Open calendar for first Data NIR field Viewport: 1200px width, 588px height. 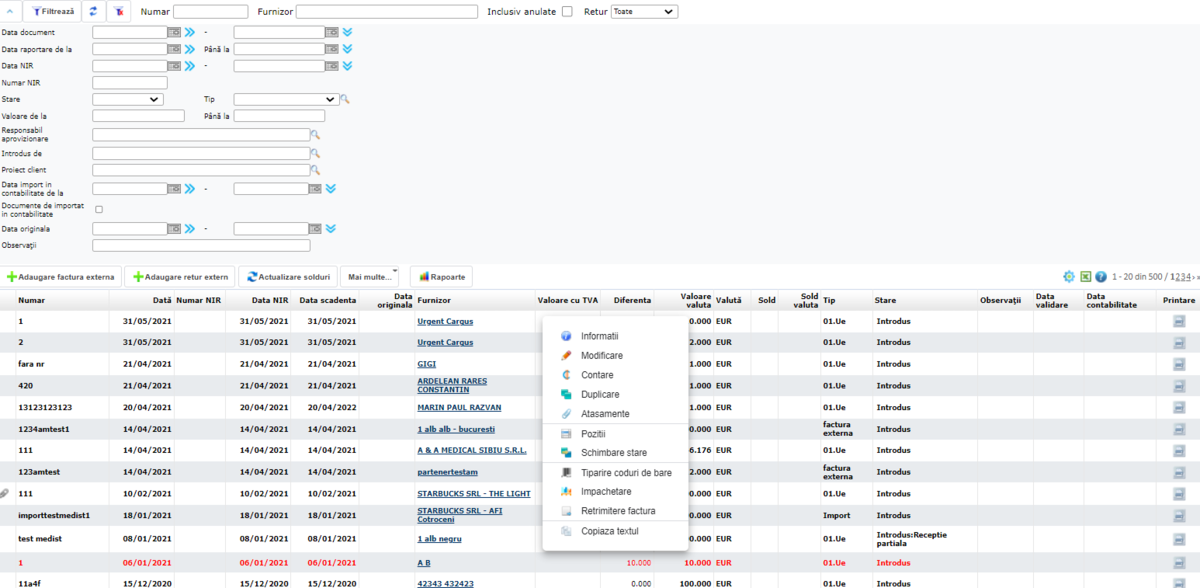pos(174,66)
